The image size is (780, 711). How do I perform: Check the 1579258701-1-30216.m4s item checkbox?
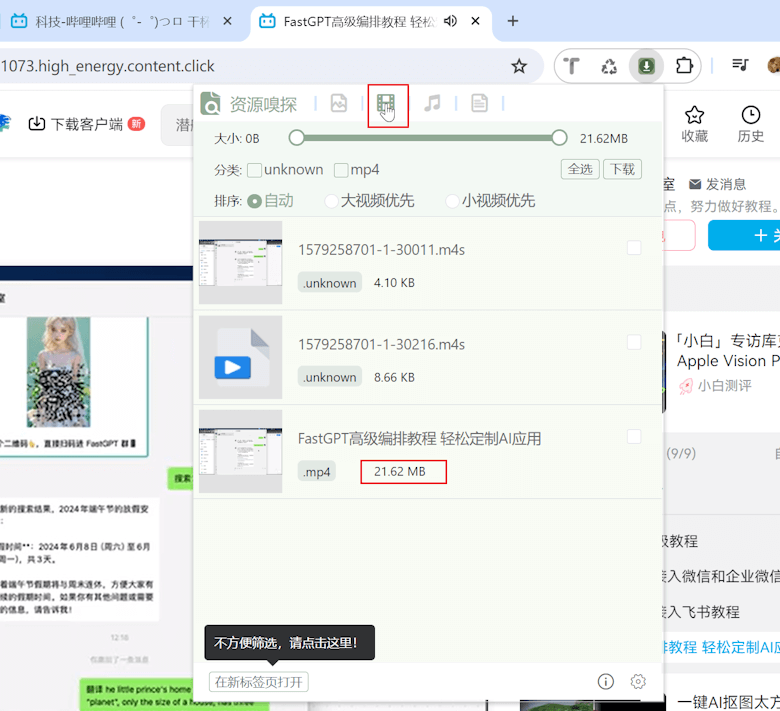point(634,342)
